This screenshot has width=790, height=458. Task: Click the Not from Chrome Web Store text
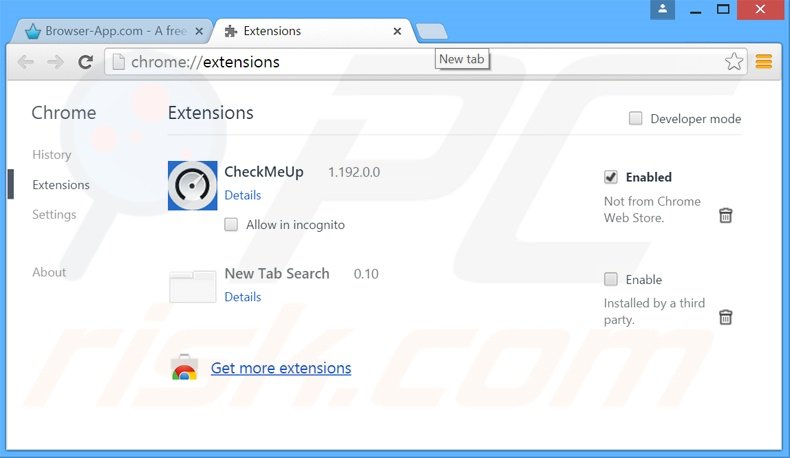pyautogui.click(x=652, y=210)
